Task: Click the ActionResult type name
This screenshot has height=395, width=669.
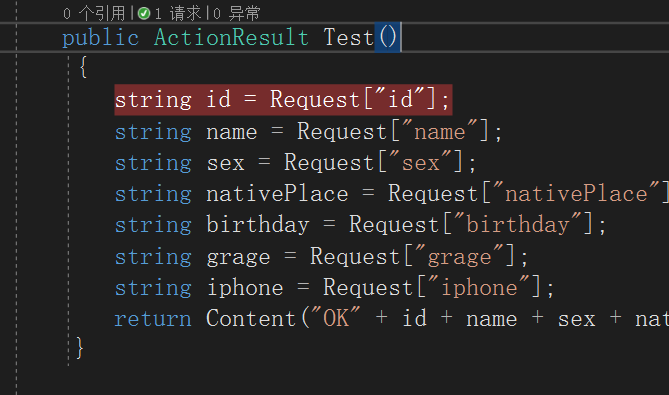Action: pyautogui.click(x=231, y=38)
